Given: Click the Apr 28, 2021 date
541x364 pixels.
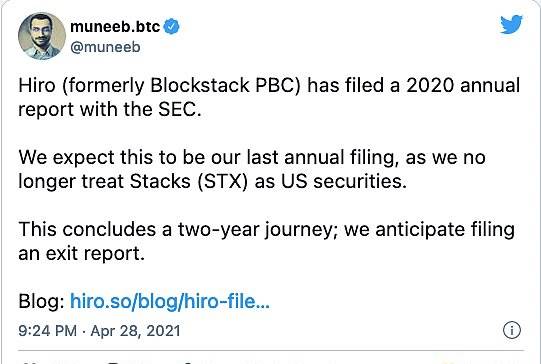Looking at the screenshot, I should coord(136,331).
